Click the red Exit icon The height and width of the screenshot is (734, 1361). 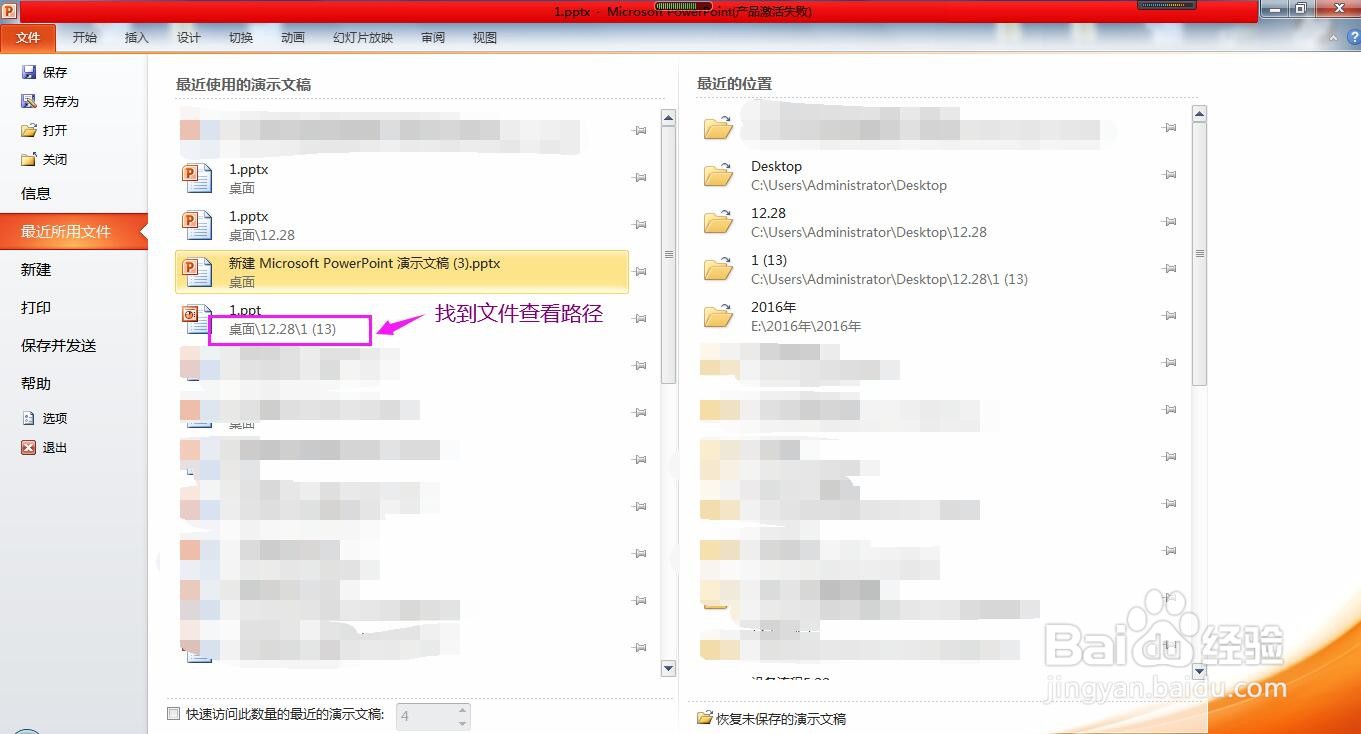coord(29,447)
